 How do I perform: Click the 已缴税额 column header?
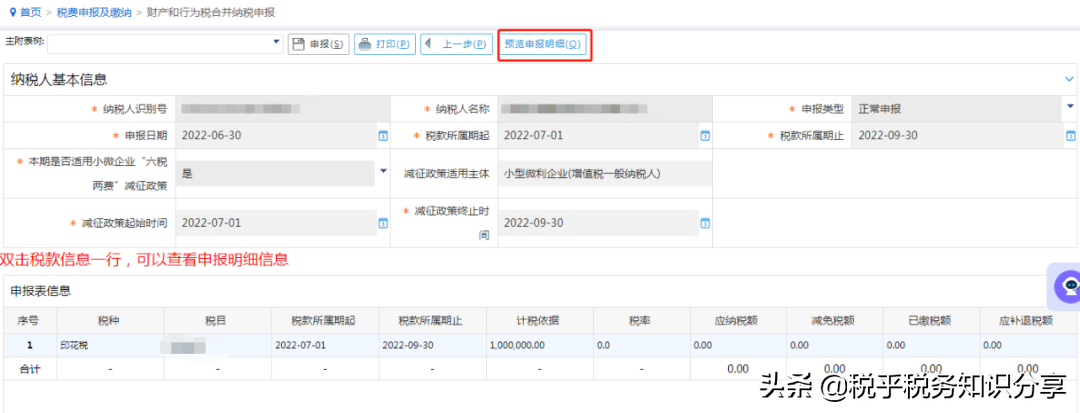point(930,321)
